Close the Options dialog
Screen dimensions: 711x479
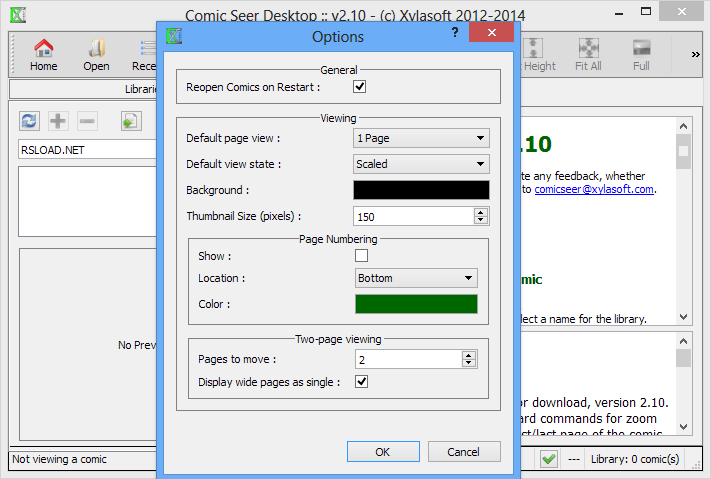(492, 32)
